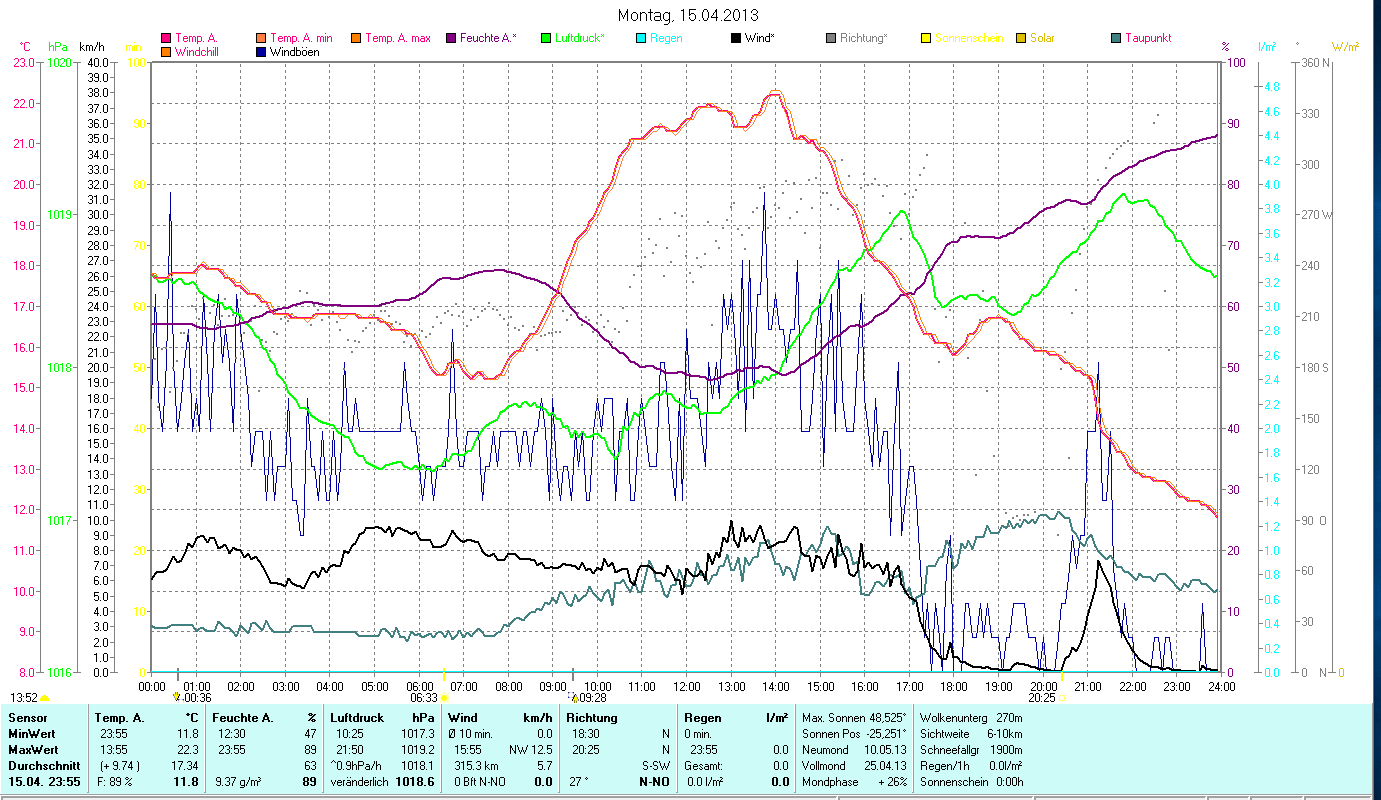Click the Regen column header in table
This screenshot has height=800, width=1381.
coord(705,718)
